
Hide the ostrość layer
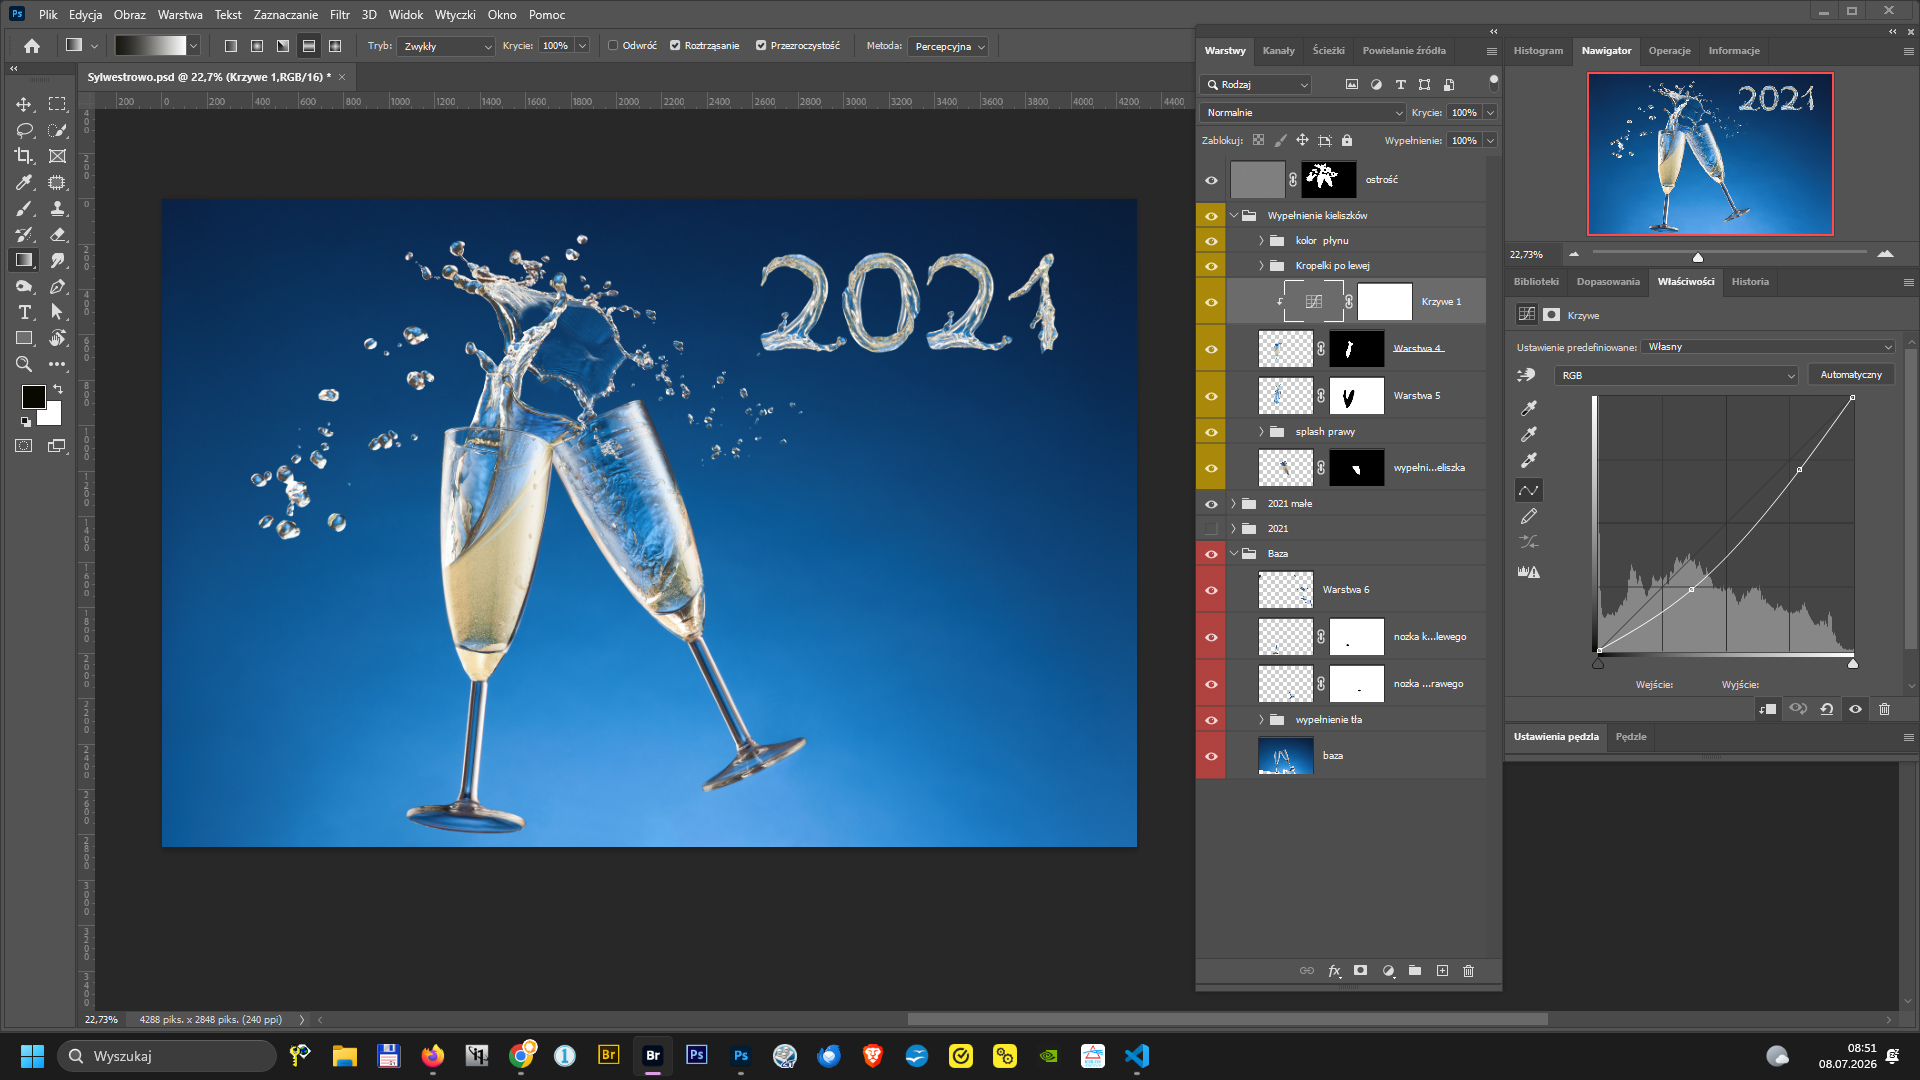1211,180
